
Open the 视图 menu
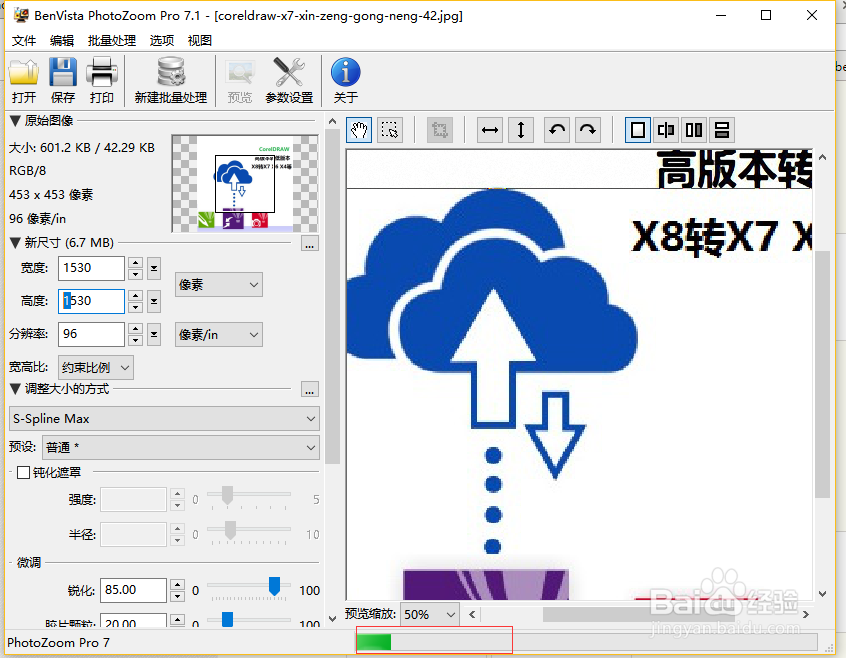click(200, 40)
